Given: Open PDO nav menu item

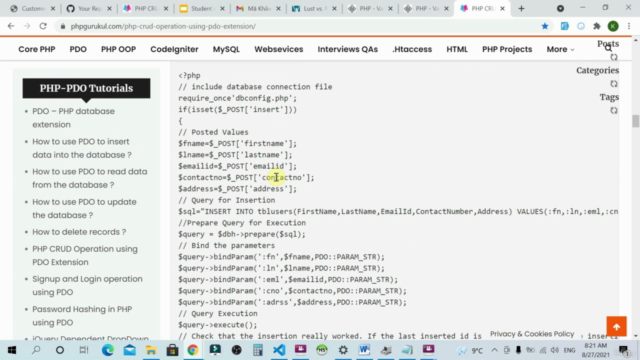Looking at the screenshot, I should [x=78, y=49].
